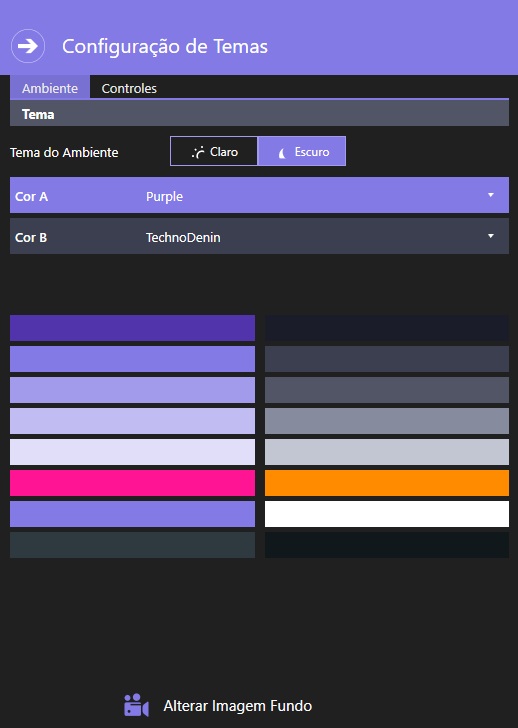Click the Configuração de Temas title

pyautogui.click(x=165, y=46)
